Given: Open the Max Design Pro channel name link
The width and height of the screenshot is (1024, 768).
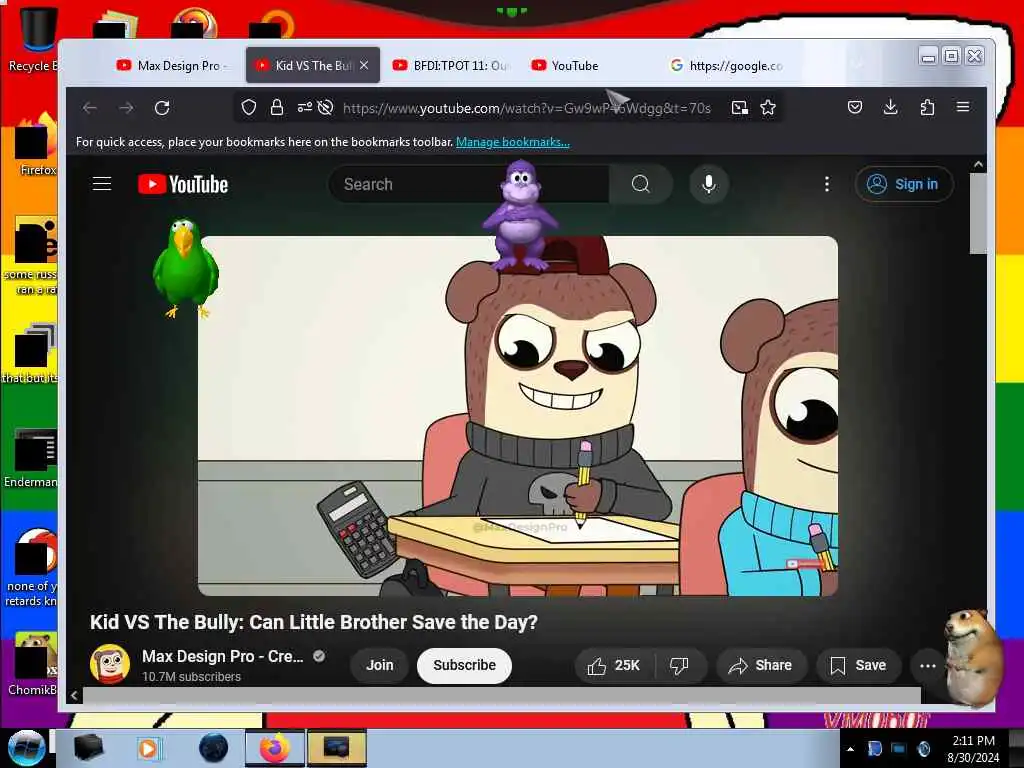Looking at the screenshot, I should click(223, 656).
